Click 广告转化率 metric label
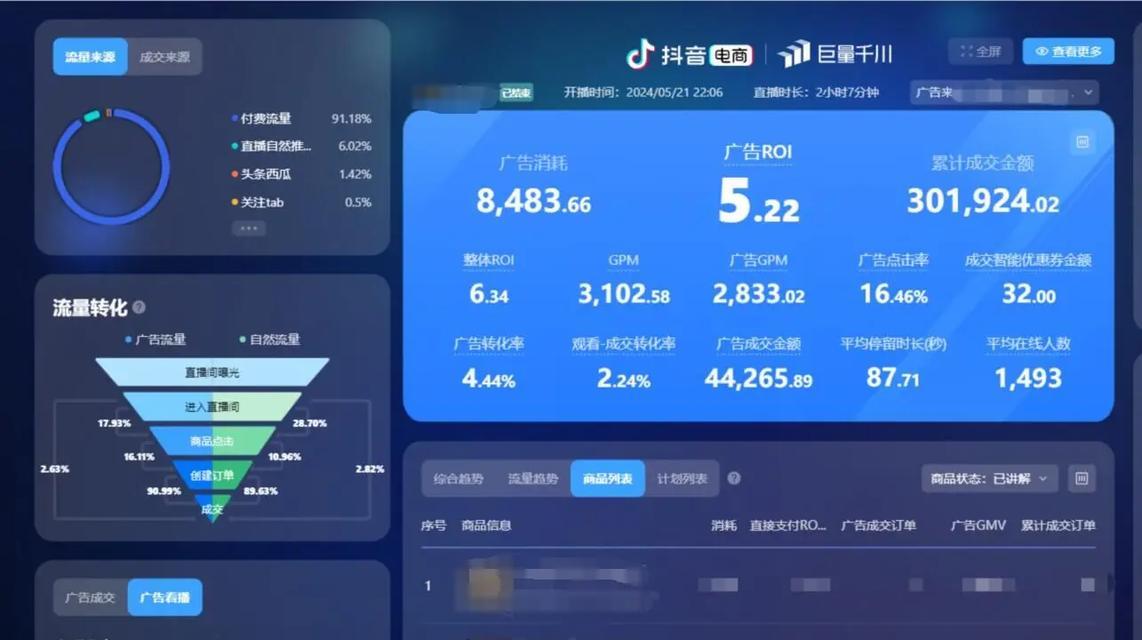The width and height of the screenshot is (1142, 640). (489, 344)
